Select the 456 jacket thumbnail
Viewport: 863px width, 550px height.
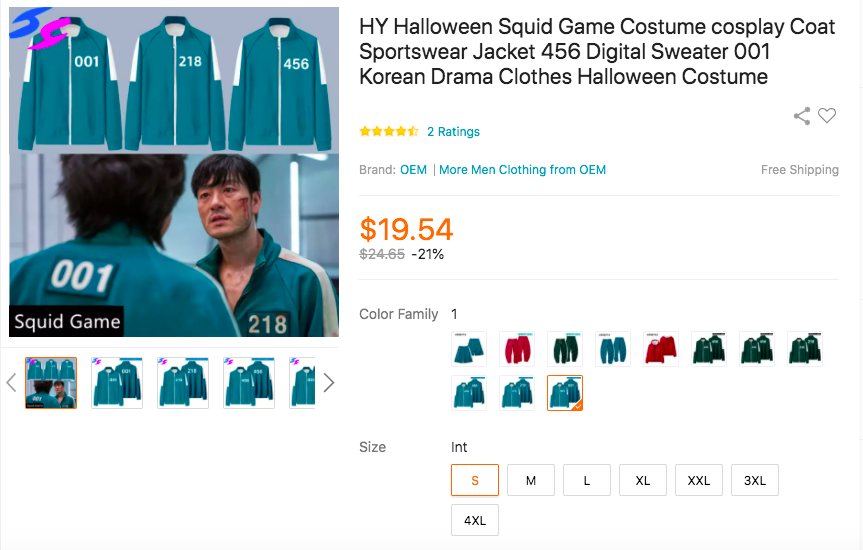(249, 383)
